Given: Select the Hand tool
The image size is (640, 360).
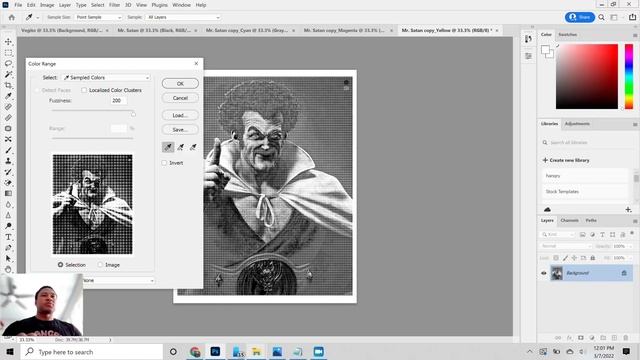Looking at the screenshot, I should (x=8, y=269).
